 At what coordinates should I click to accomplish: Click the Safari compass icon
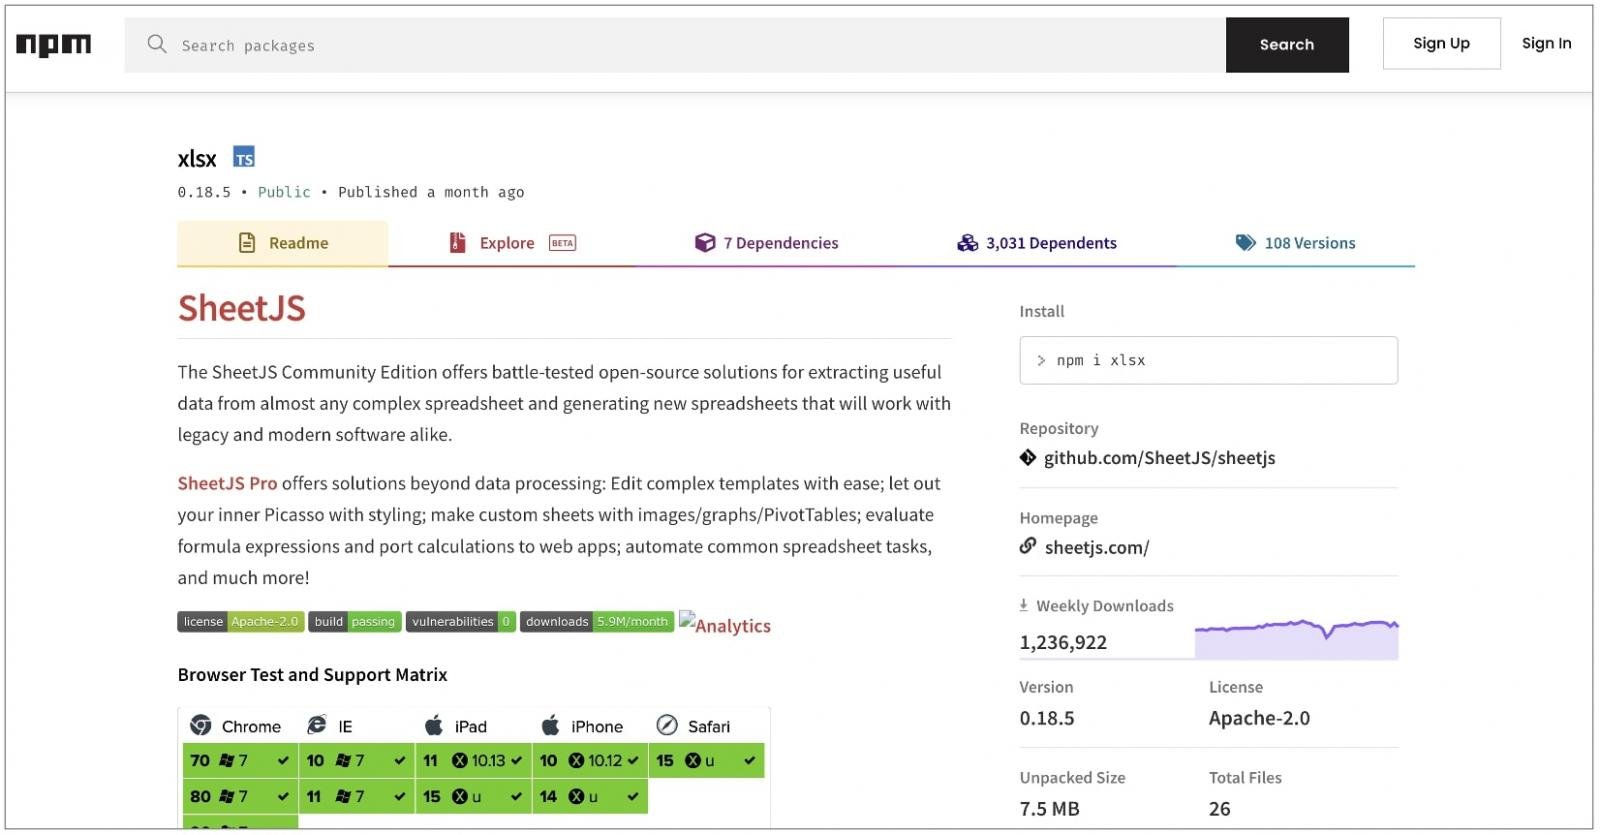pos(667,726)
